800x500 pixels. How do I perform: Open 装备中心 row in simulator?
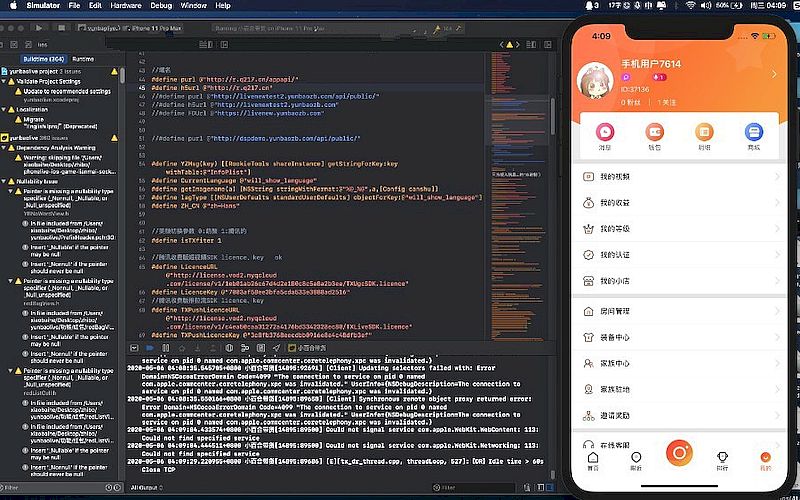(680, 337)
